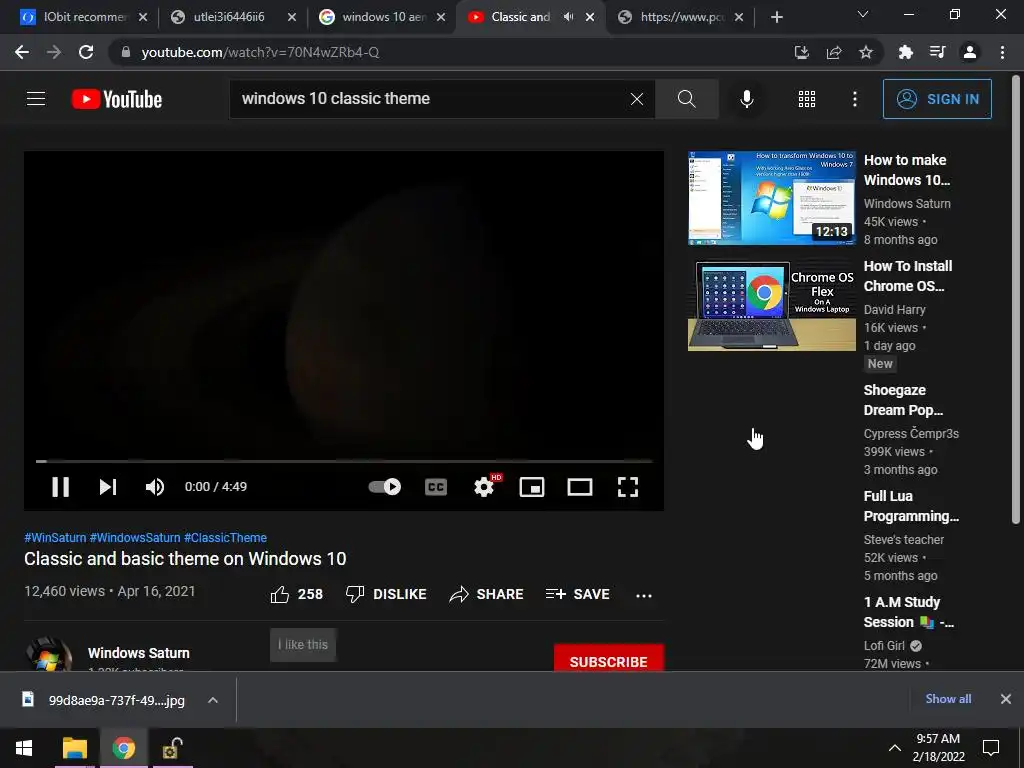Click the SIGN IN button

tap(937, 99)
